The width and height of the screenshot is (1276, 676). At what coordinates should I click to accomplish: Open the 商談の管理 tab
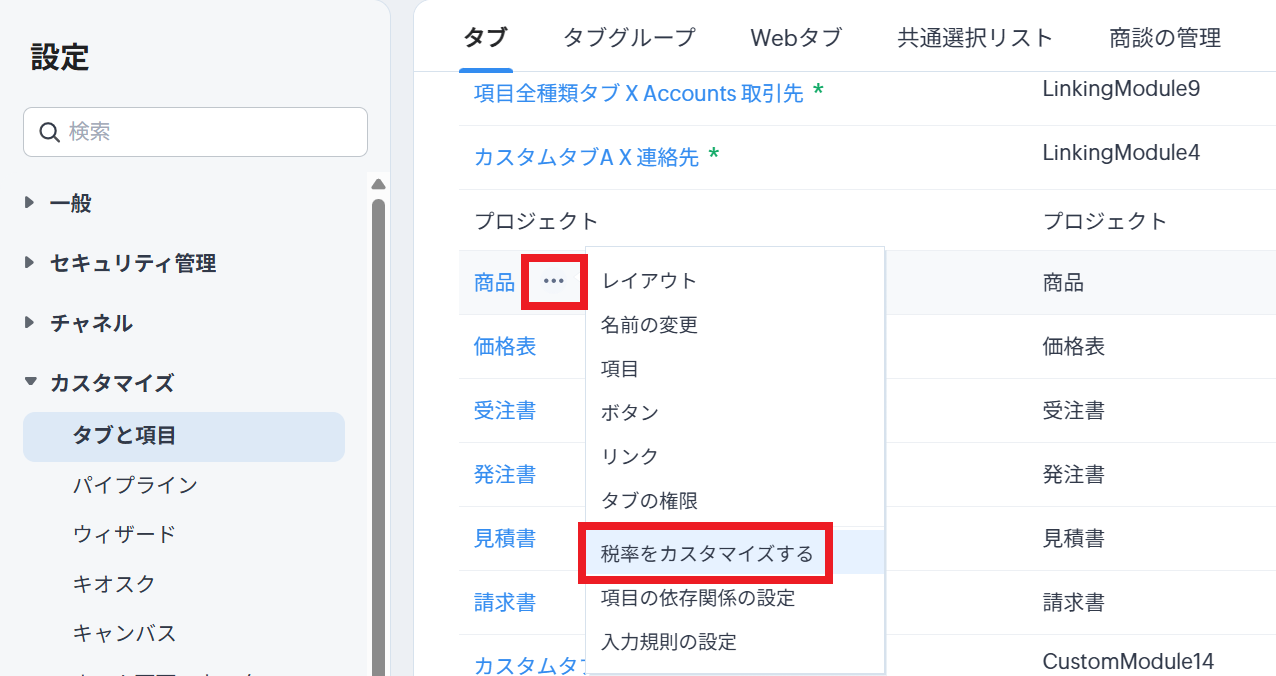tap(1165, 38)
